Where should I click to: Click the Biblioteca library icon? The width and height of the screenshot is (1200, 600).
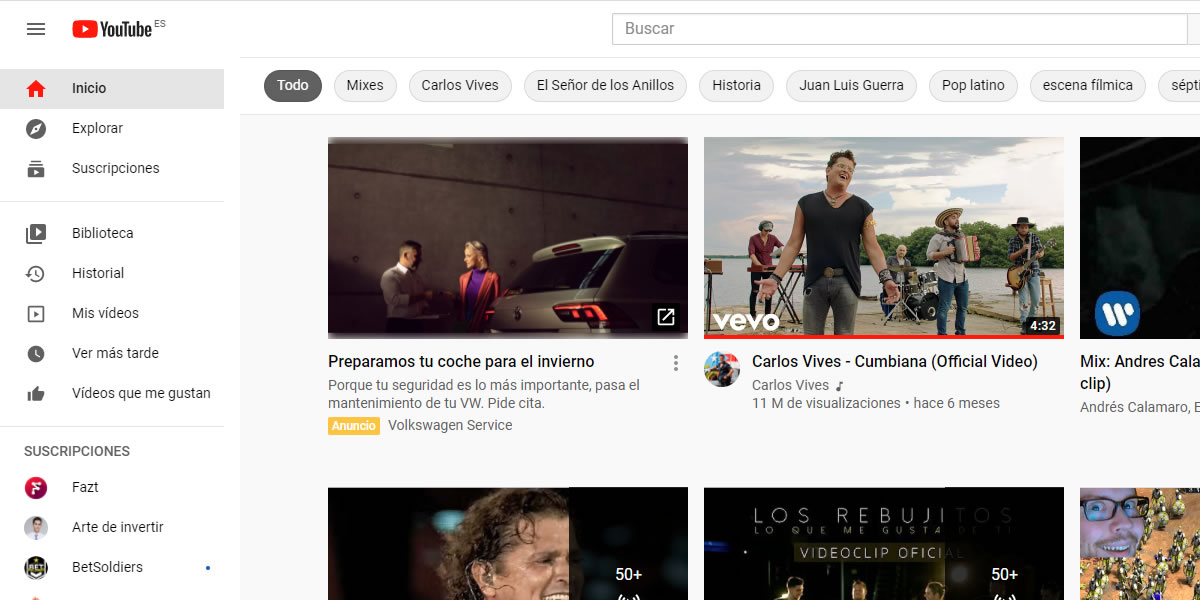tap(36, 233)
